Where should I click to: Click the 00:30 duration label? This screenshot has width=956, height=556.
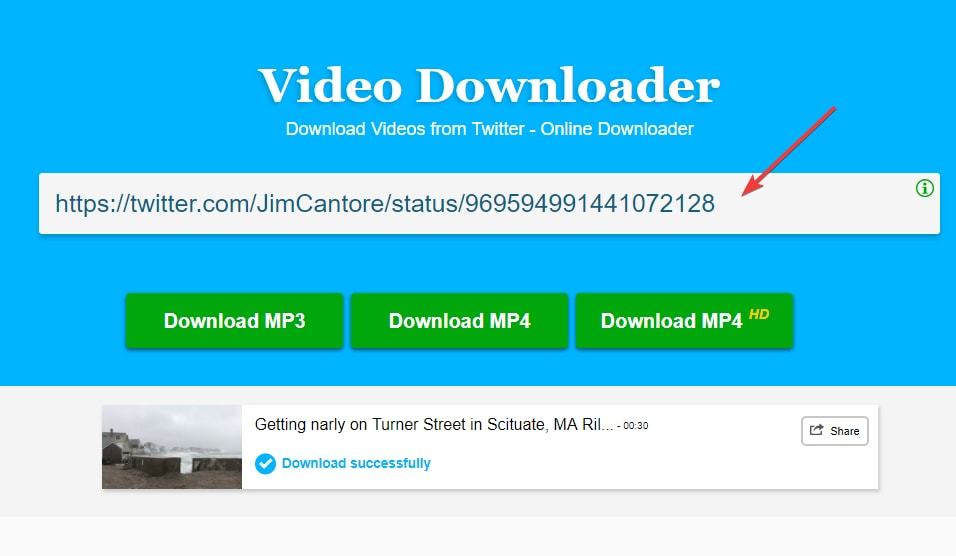pos(635,426)
